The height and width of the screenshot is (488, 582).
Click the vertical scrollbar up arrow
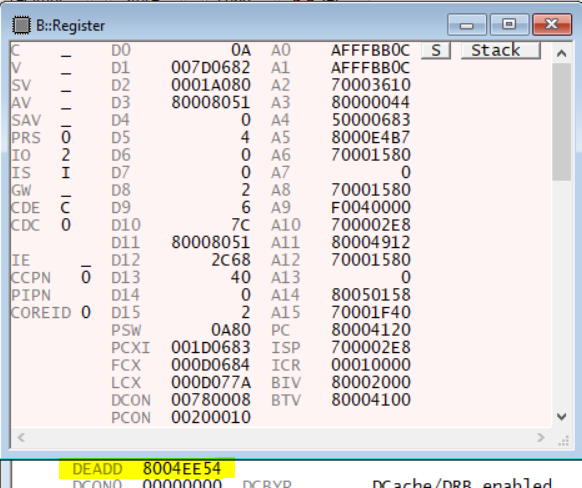point(561,53)
